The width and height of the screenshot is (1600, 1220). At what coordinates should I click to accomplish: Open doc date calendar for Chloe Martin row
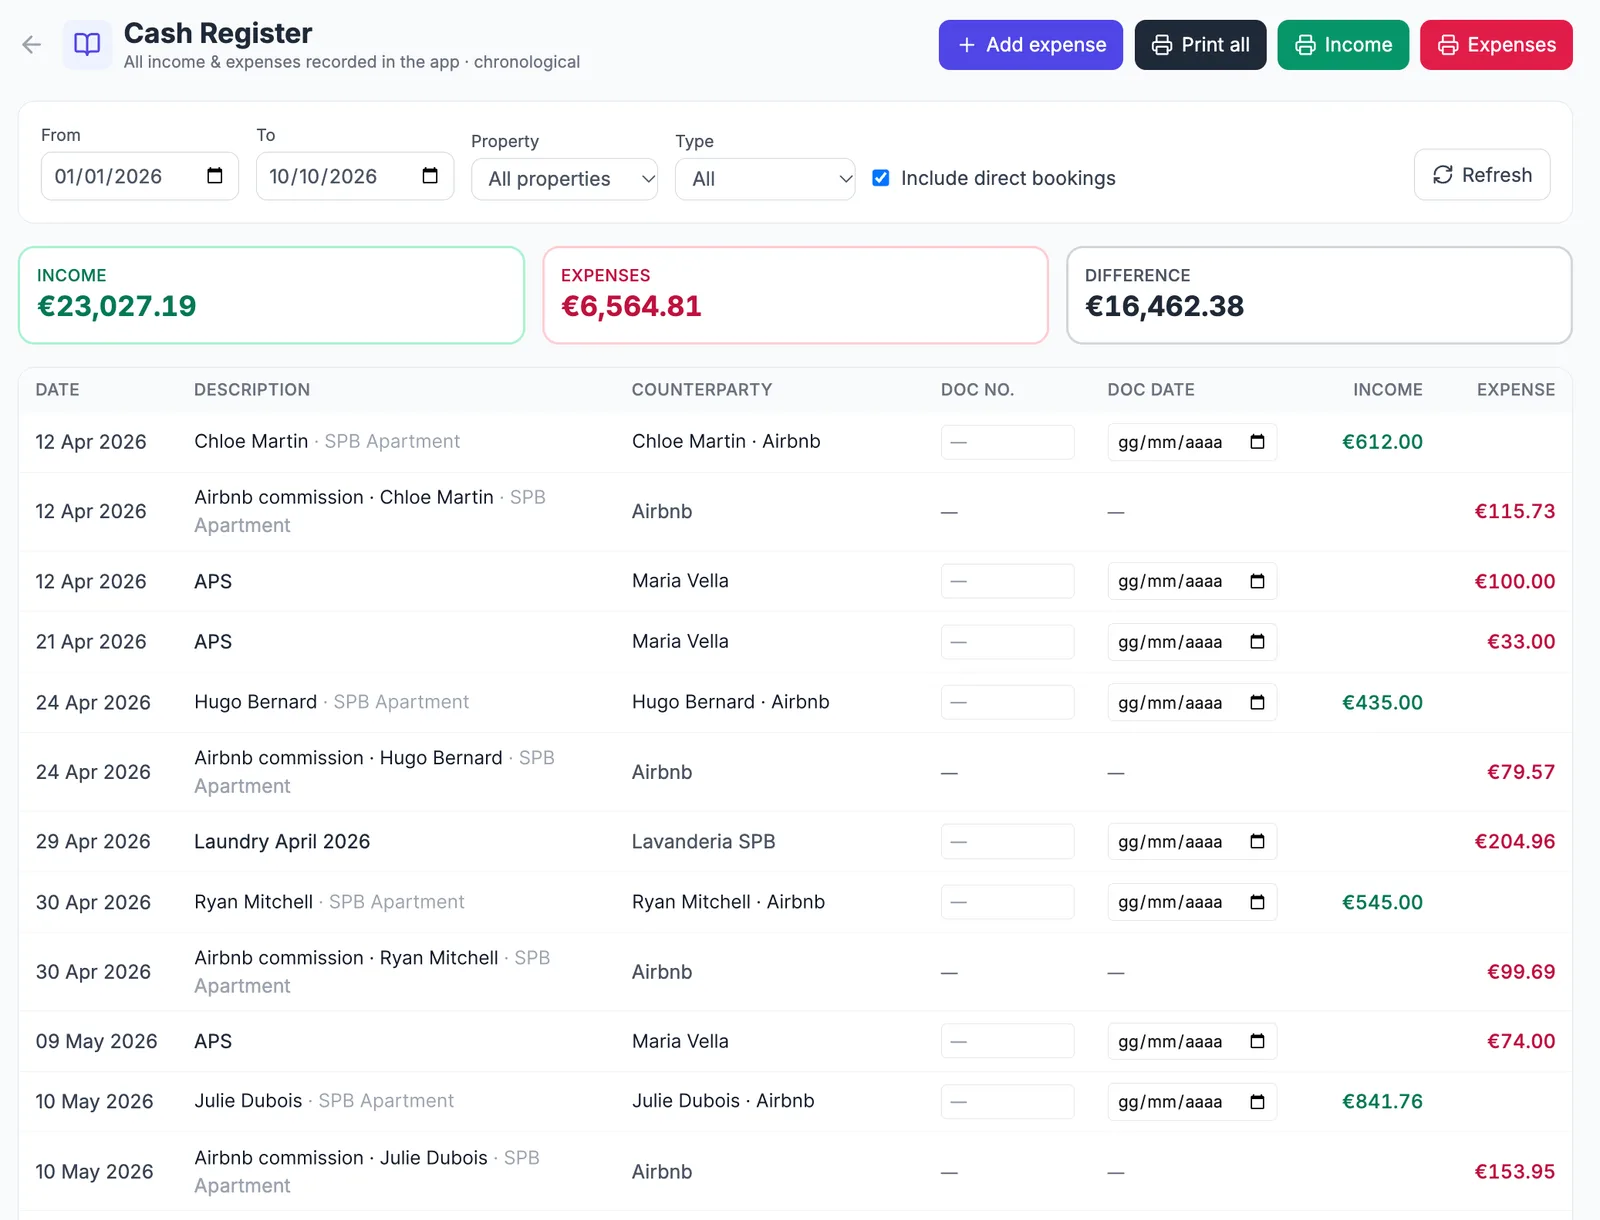pos(1257,442)
